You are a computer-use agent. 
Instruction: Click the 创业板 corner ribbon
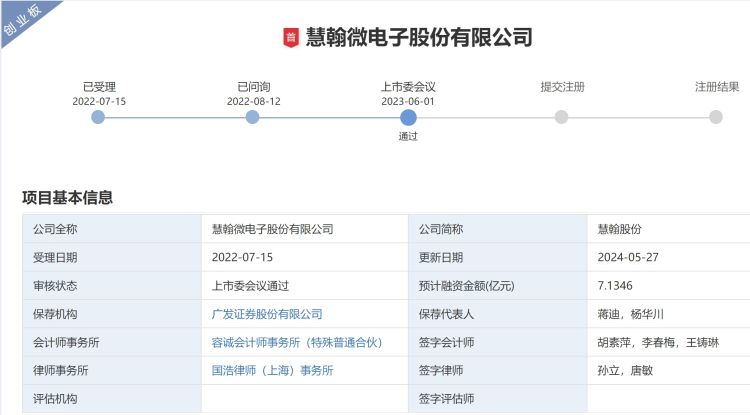(x=22, y=19)
